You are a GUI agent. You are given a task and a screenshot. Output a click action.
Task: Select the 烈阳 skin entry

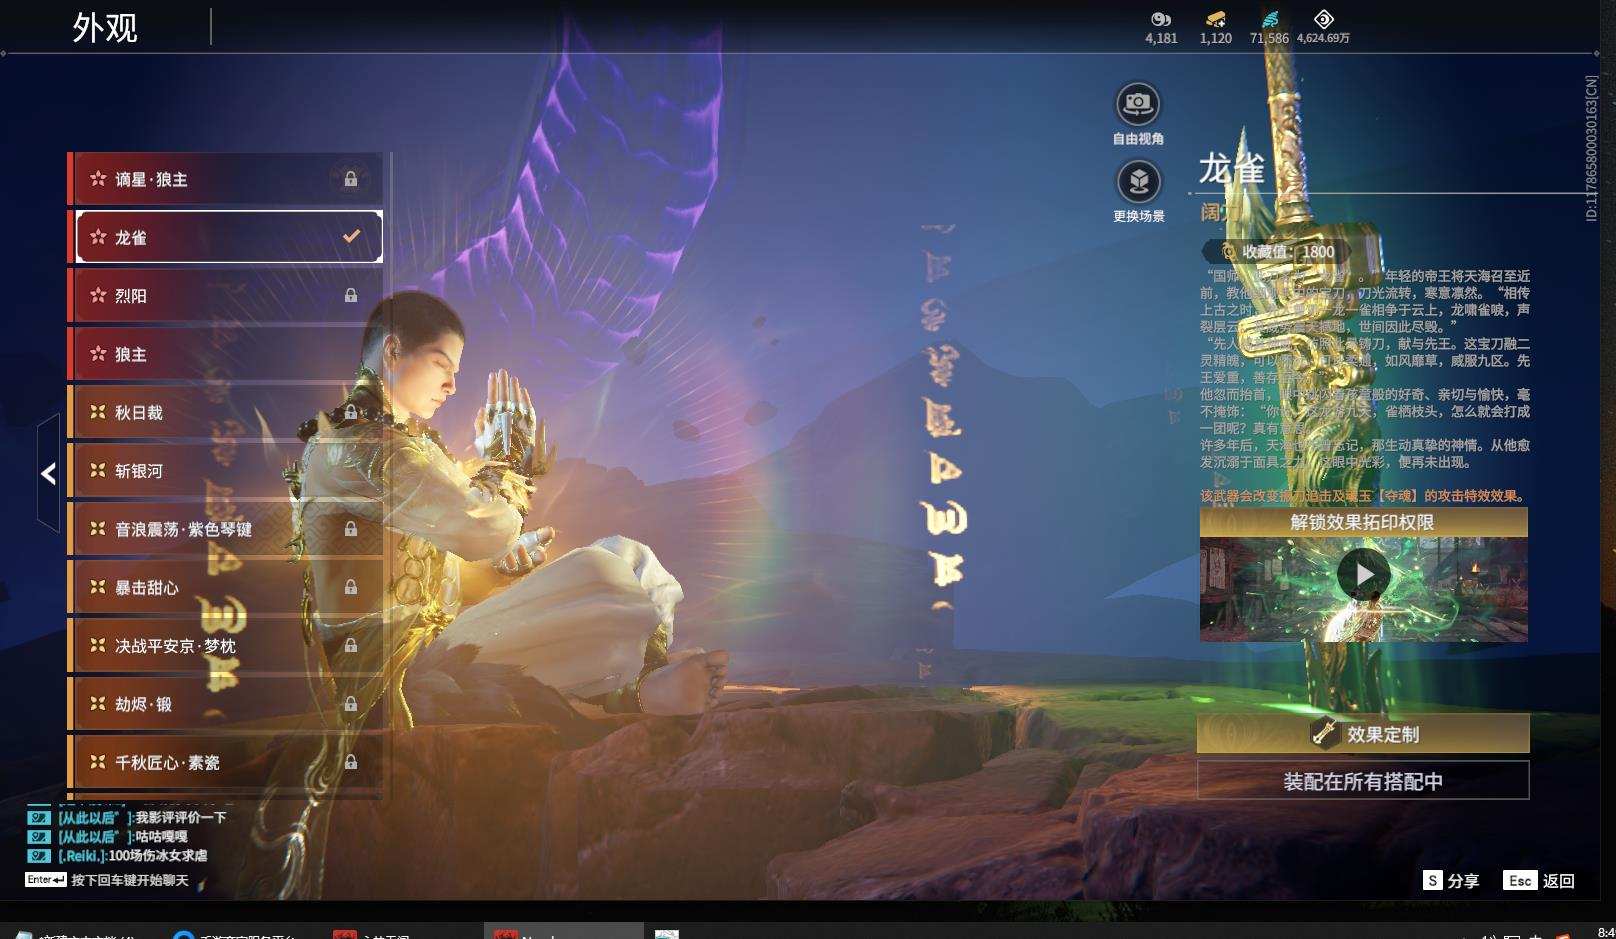pyautogui.click(x=226, y=295)
